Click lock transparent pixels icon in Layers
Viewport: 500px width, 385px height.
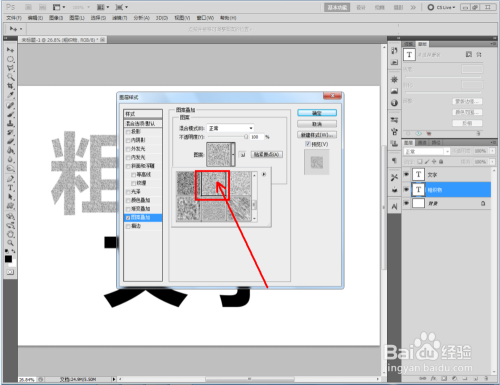(x=420, y=162)
